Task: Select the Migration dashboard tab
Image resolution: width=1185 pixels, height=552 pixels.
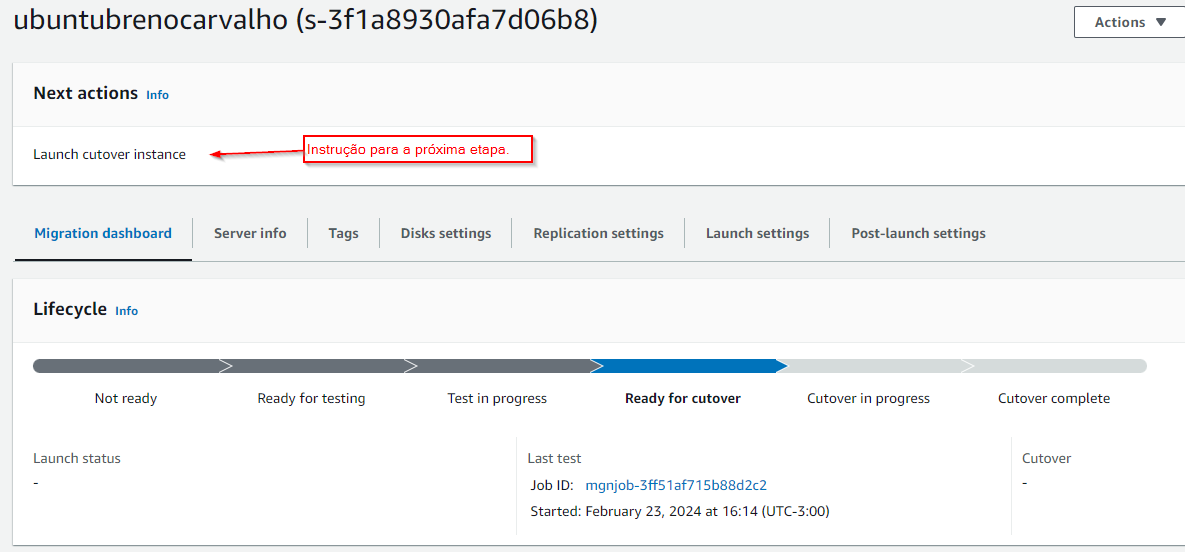Action: pyautogui.click(x=103, y=233)
